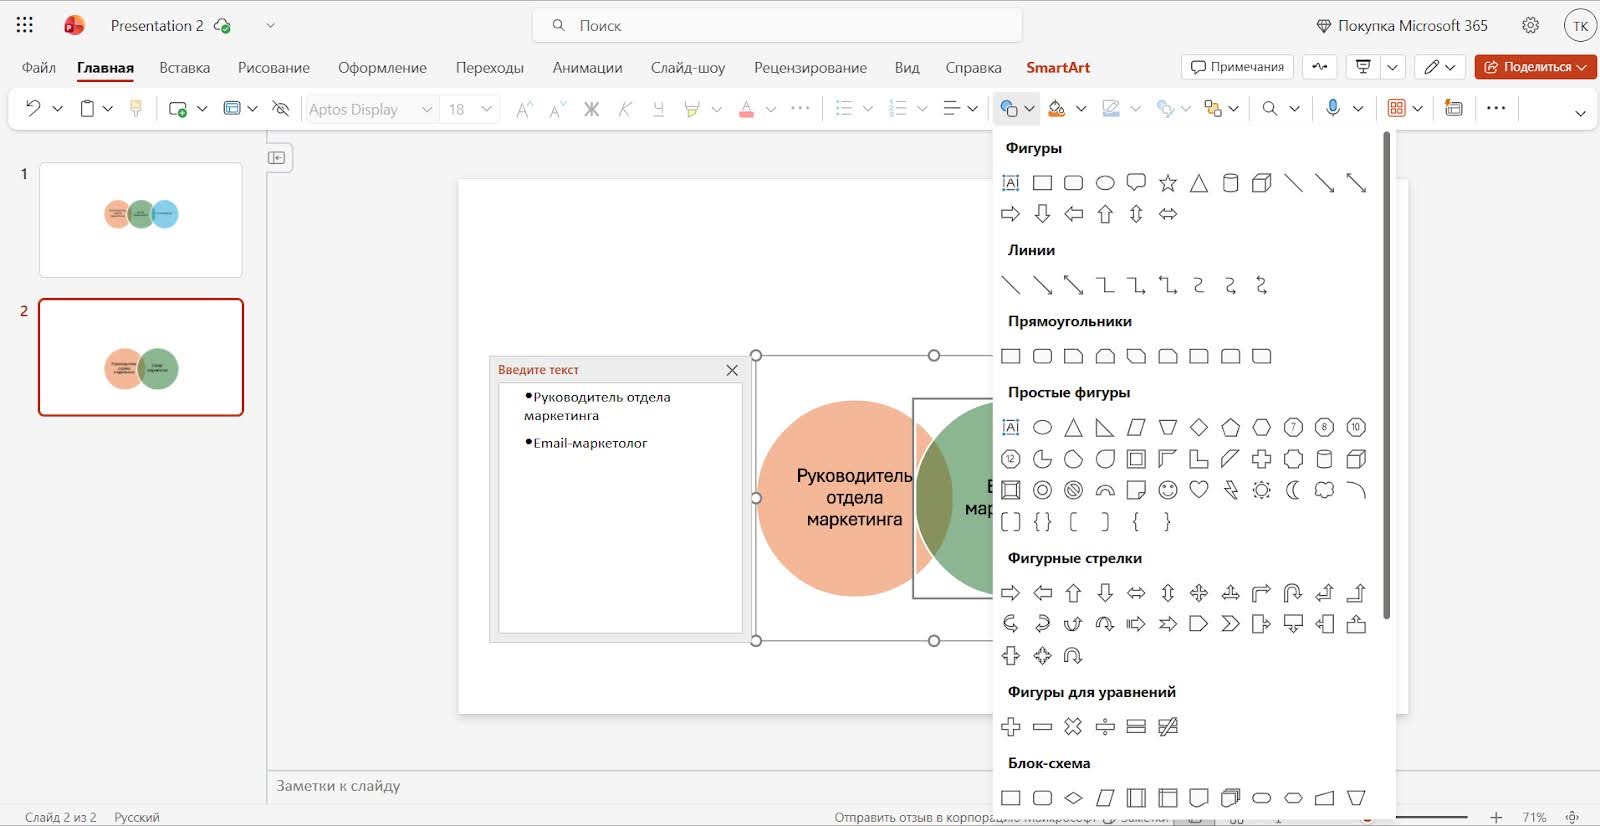Open the Вставка tab
Image resolution: width=1600 pixels, height=826 pixels.
[x=184, y=68]
